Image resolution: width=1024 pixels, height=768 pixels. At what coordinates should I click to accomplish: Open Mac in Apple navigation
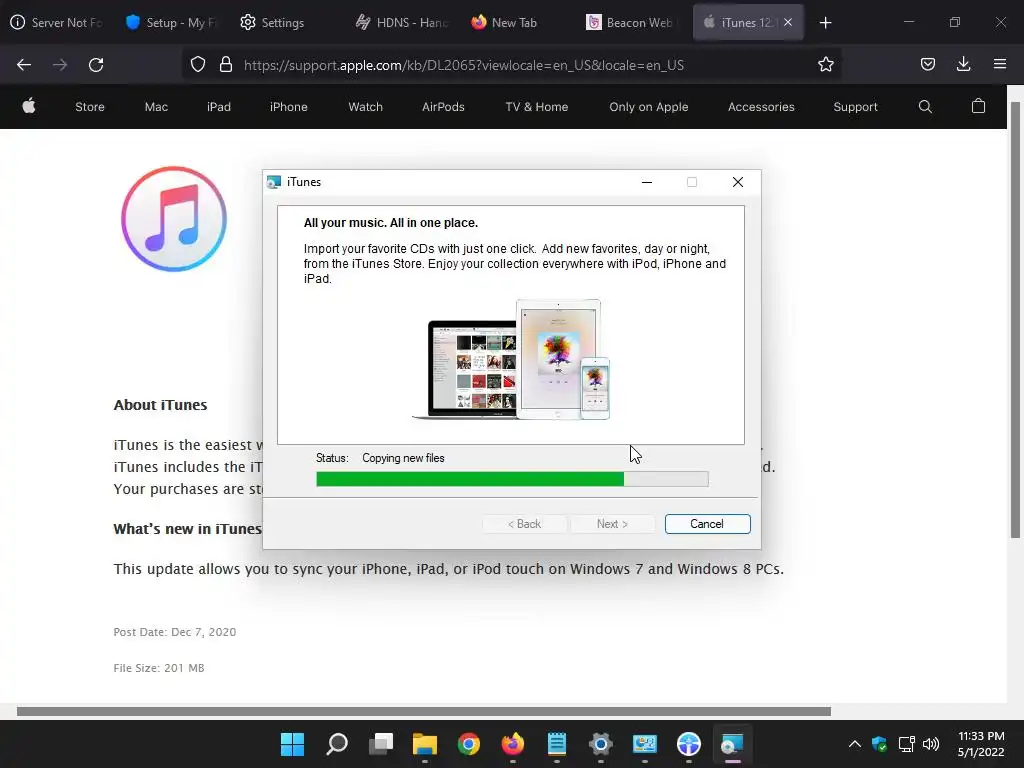click(156, 107)
